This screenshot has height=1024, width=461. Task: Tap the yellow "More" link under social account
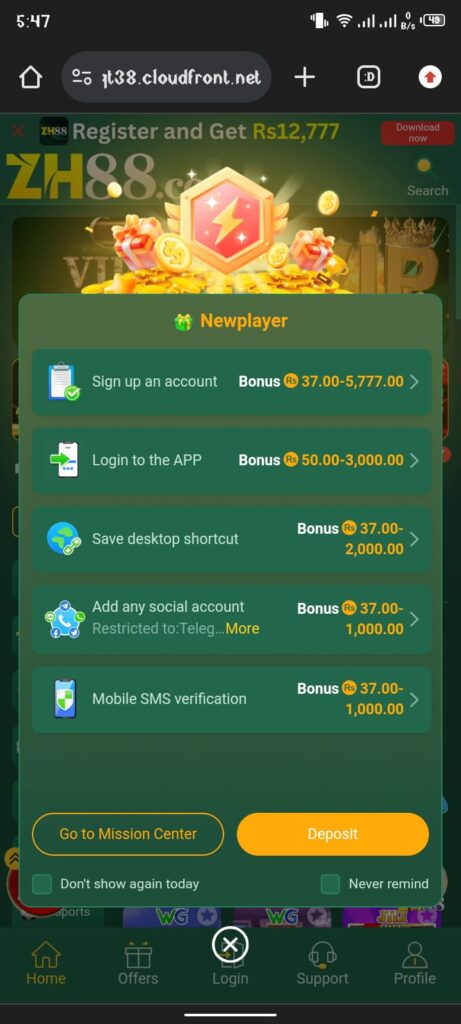click(242, 628)
